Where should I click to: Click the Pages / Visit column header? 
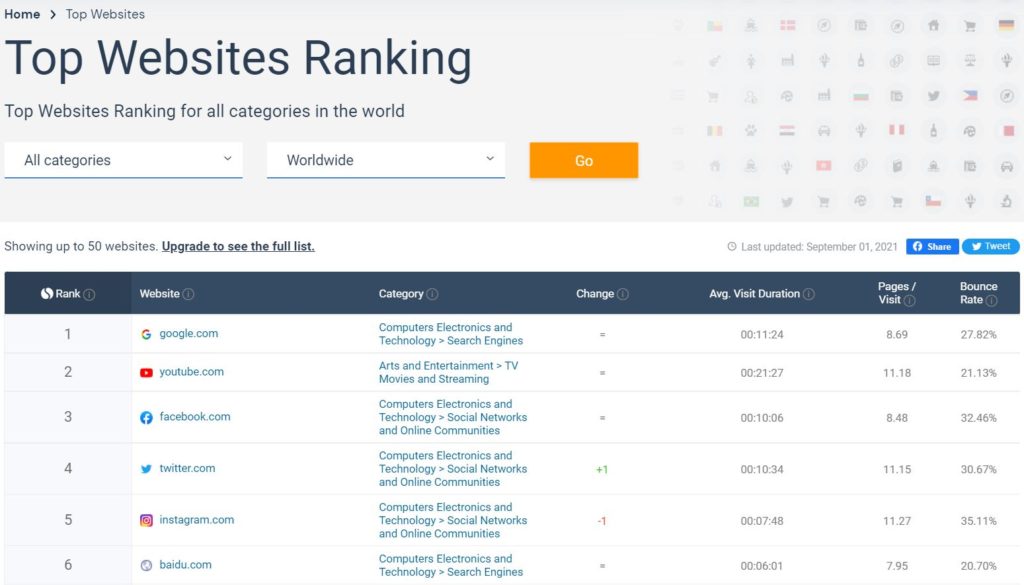(x=896, y=293)
